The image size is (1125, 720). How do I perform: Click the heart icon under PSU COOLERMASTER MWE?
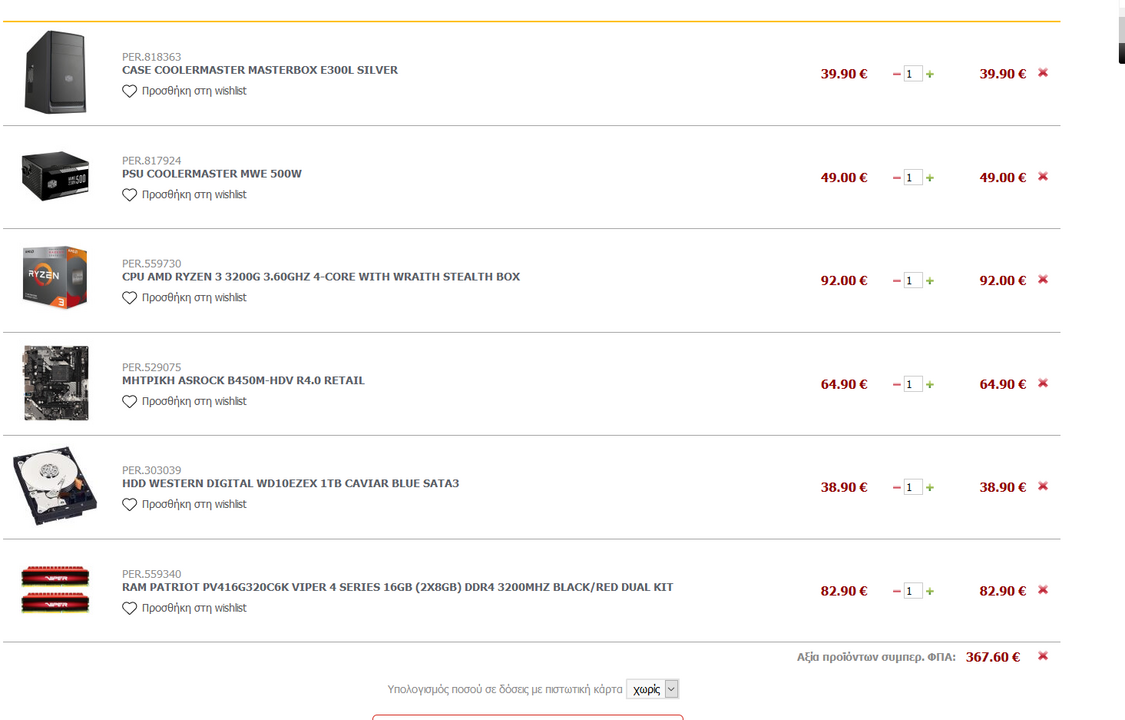[129, 194]
